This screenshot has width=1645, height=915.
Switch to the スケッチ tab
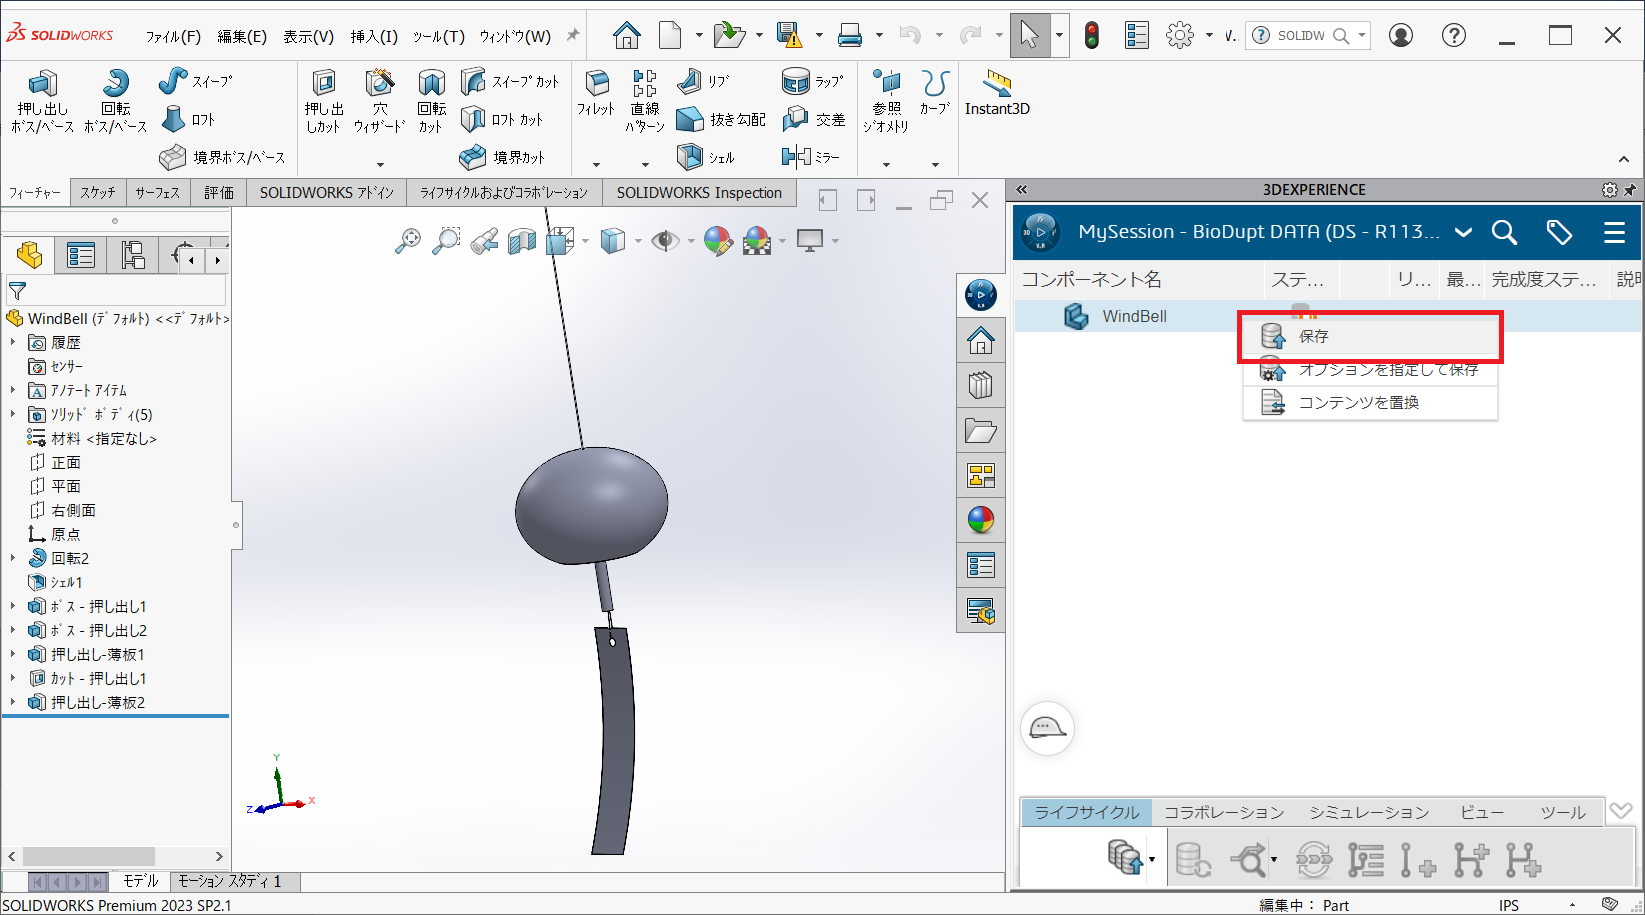pos(97,192)
